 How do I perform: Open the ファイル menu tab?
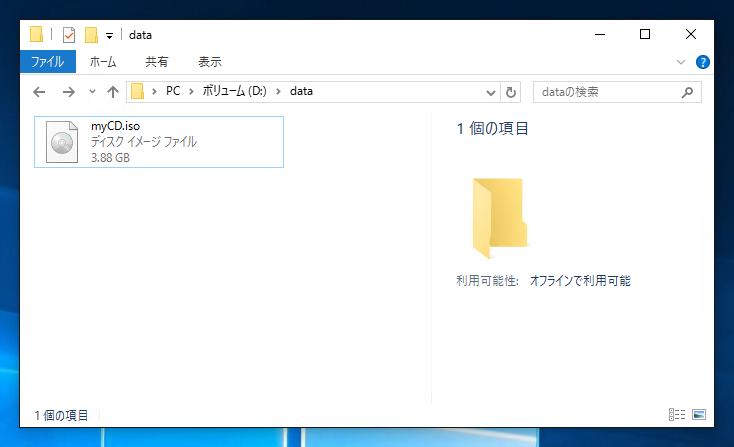coord(48,62)
